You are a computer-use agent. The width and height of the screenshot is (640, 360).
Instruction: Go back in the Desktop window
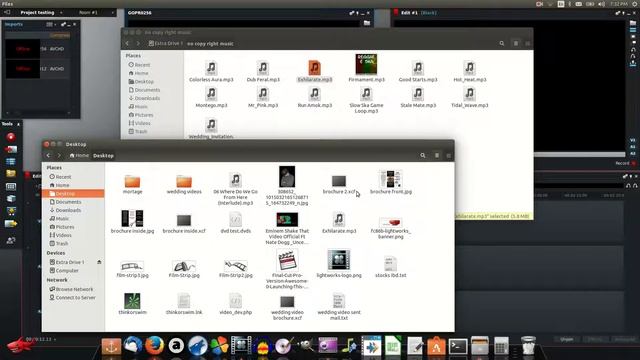click(48, 156)
